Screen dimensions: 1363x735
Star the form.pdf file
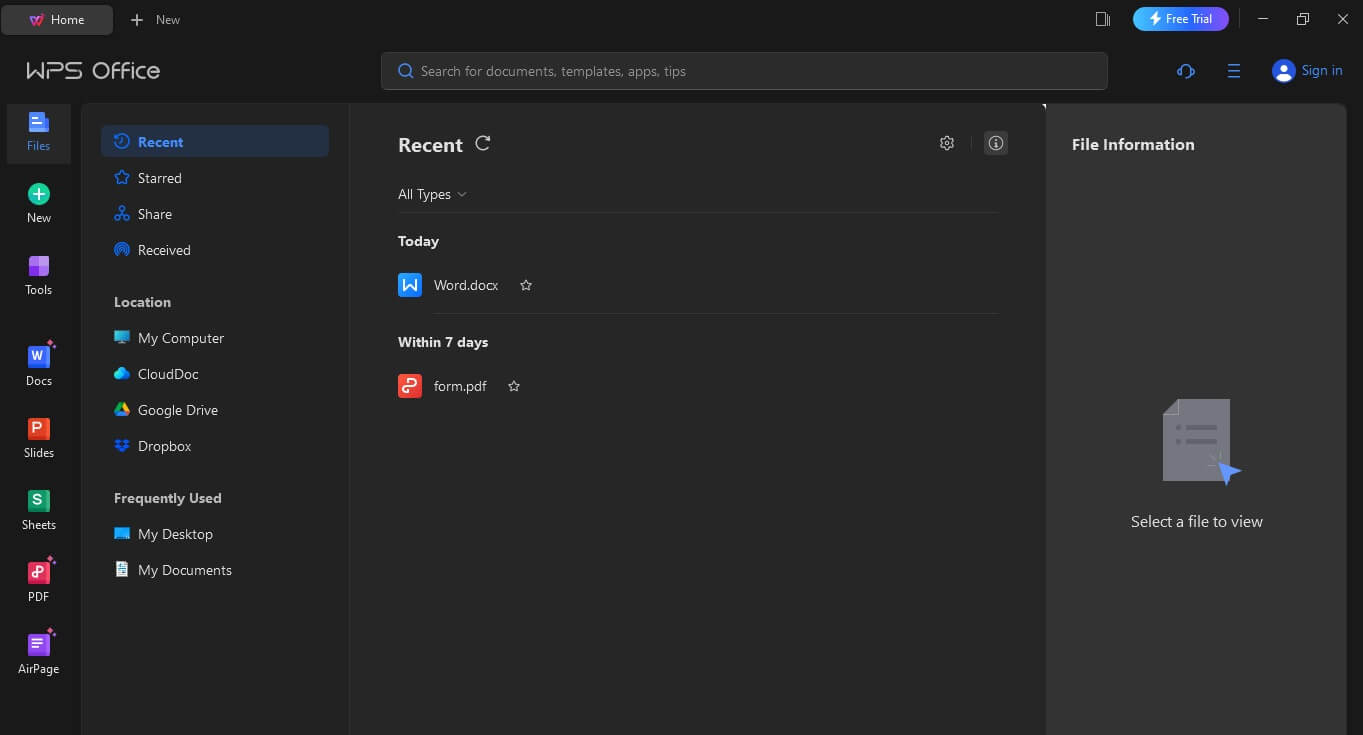tap(514, 386)
